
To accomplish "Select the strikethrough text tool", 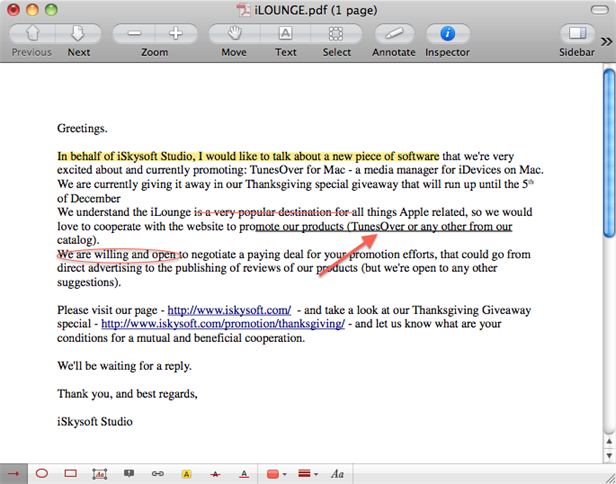I will [215, 474].
